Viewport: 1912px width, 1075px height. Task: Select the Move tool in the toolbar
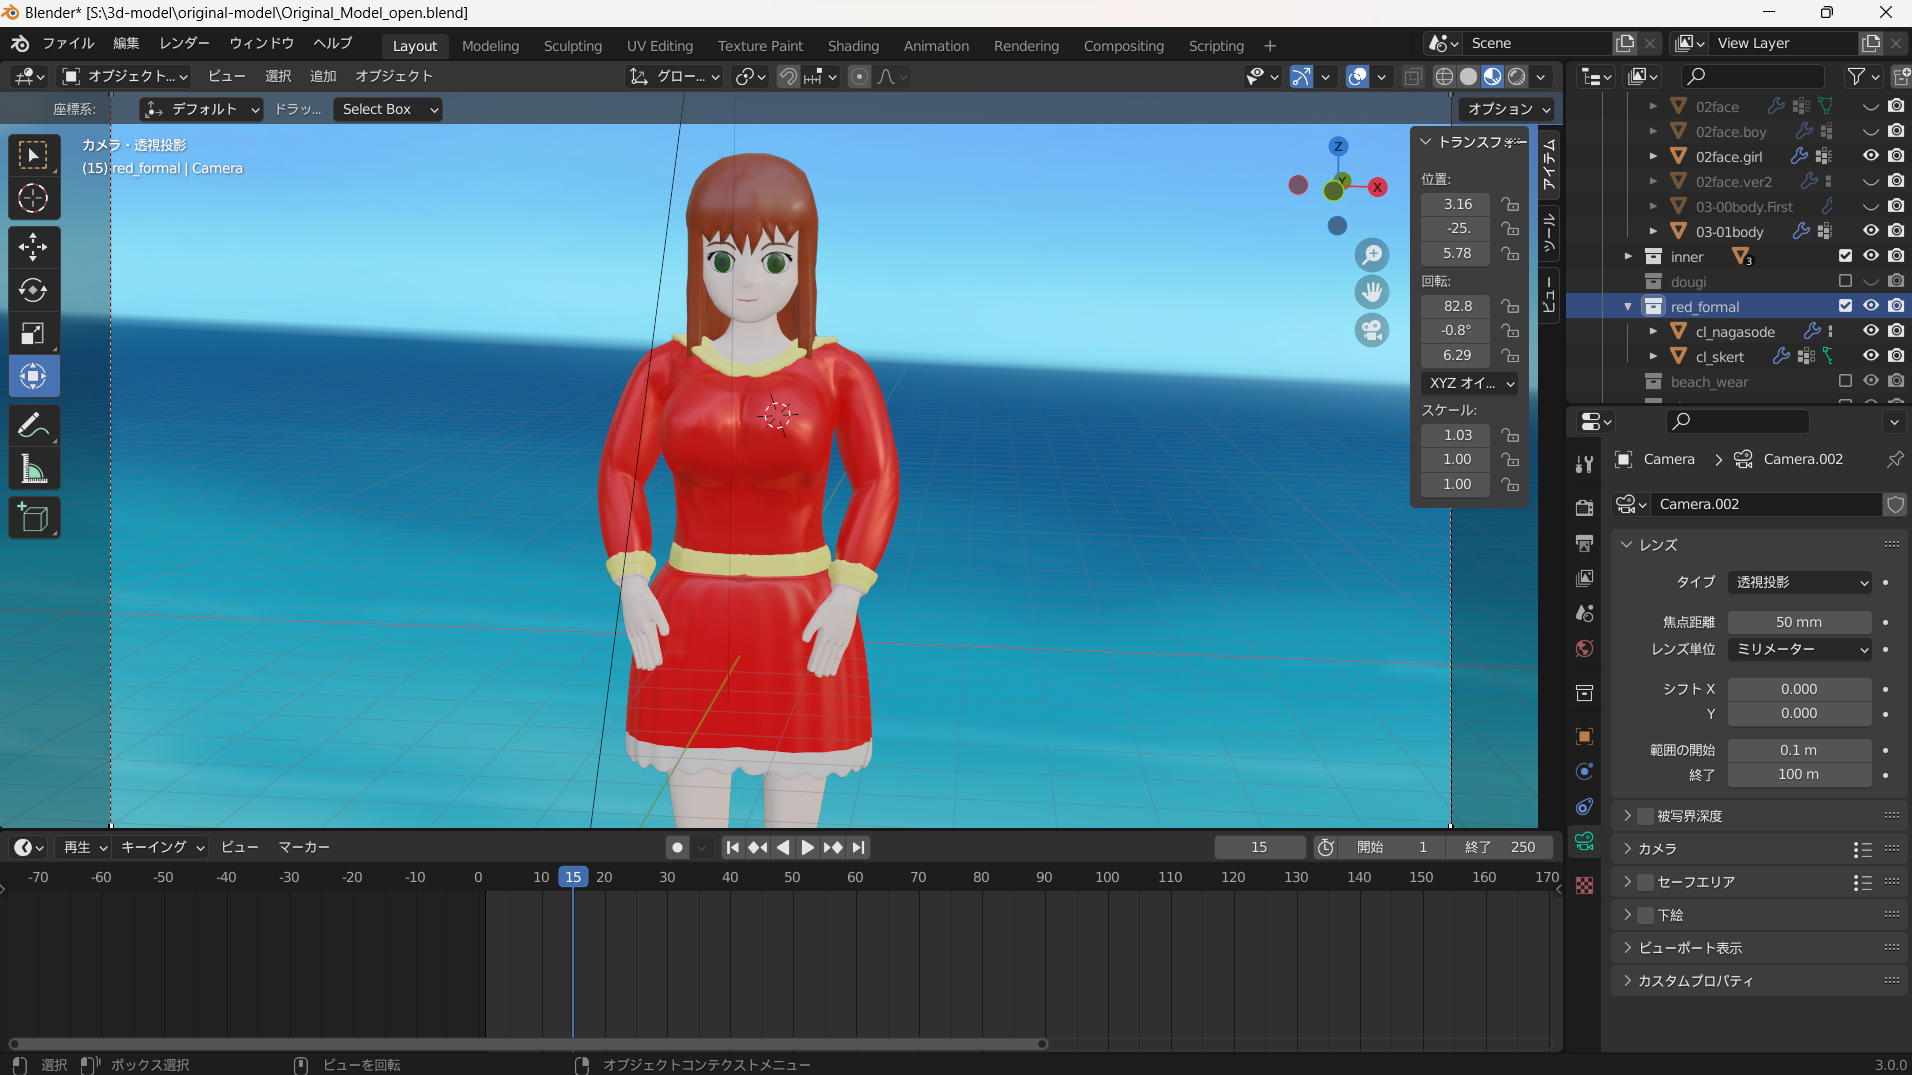tap(33, 247)
